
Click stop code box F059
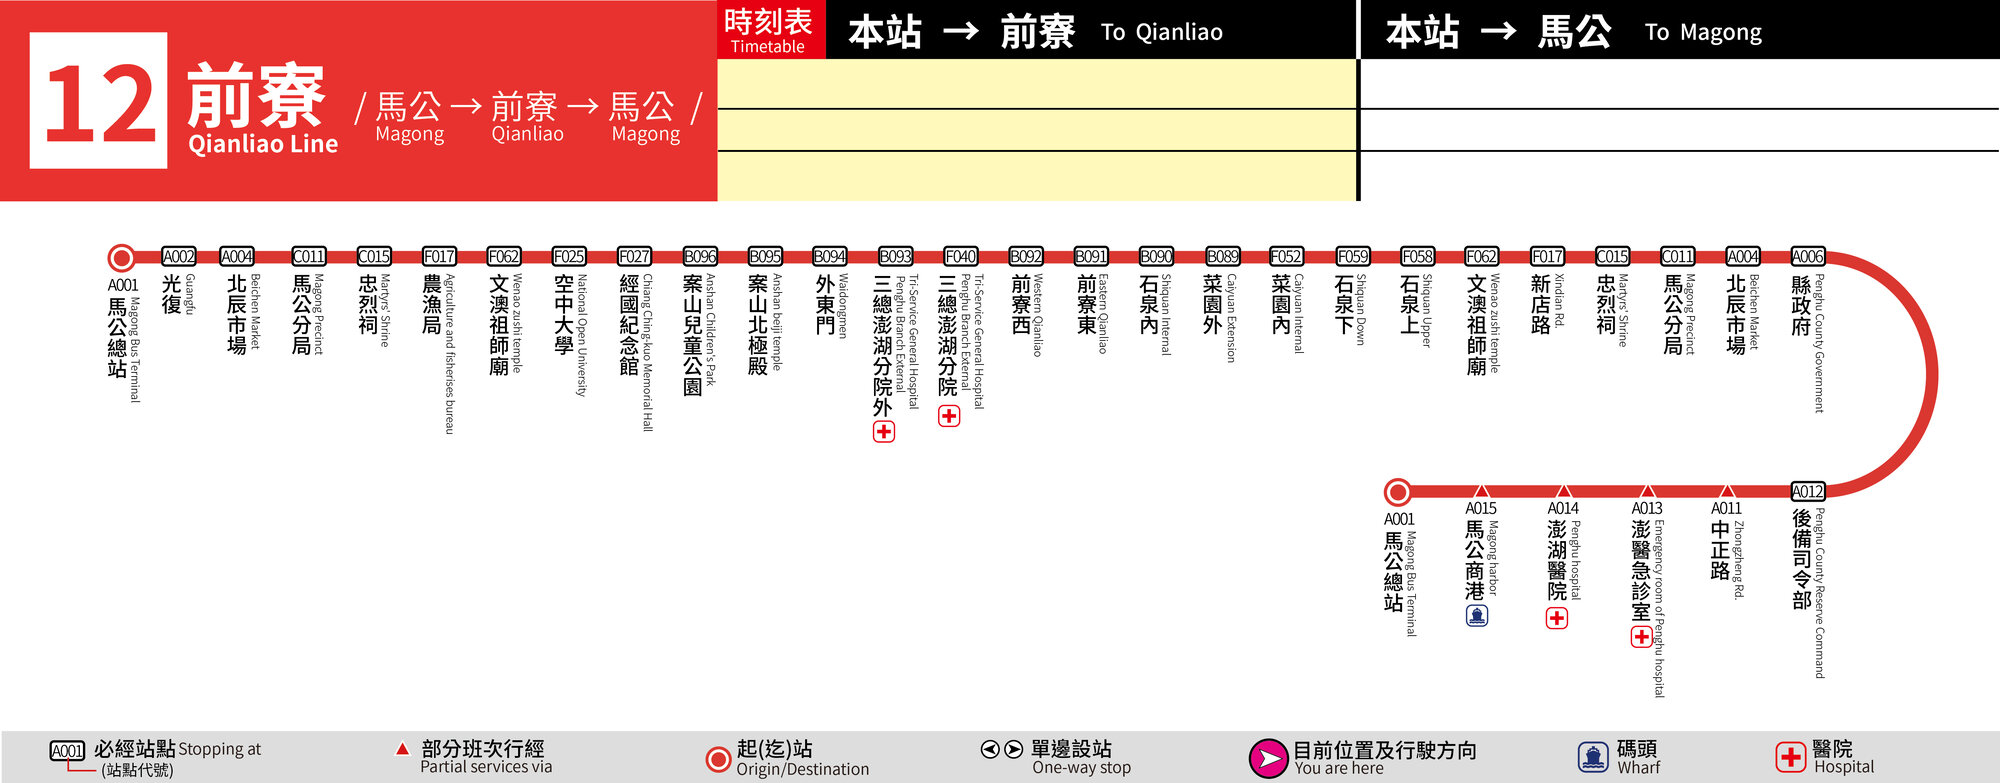[x=1352, y=257]
